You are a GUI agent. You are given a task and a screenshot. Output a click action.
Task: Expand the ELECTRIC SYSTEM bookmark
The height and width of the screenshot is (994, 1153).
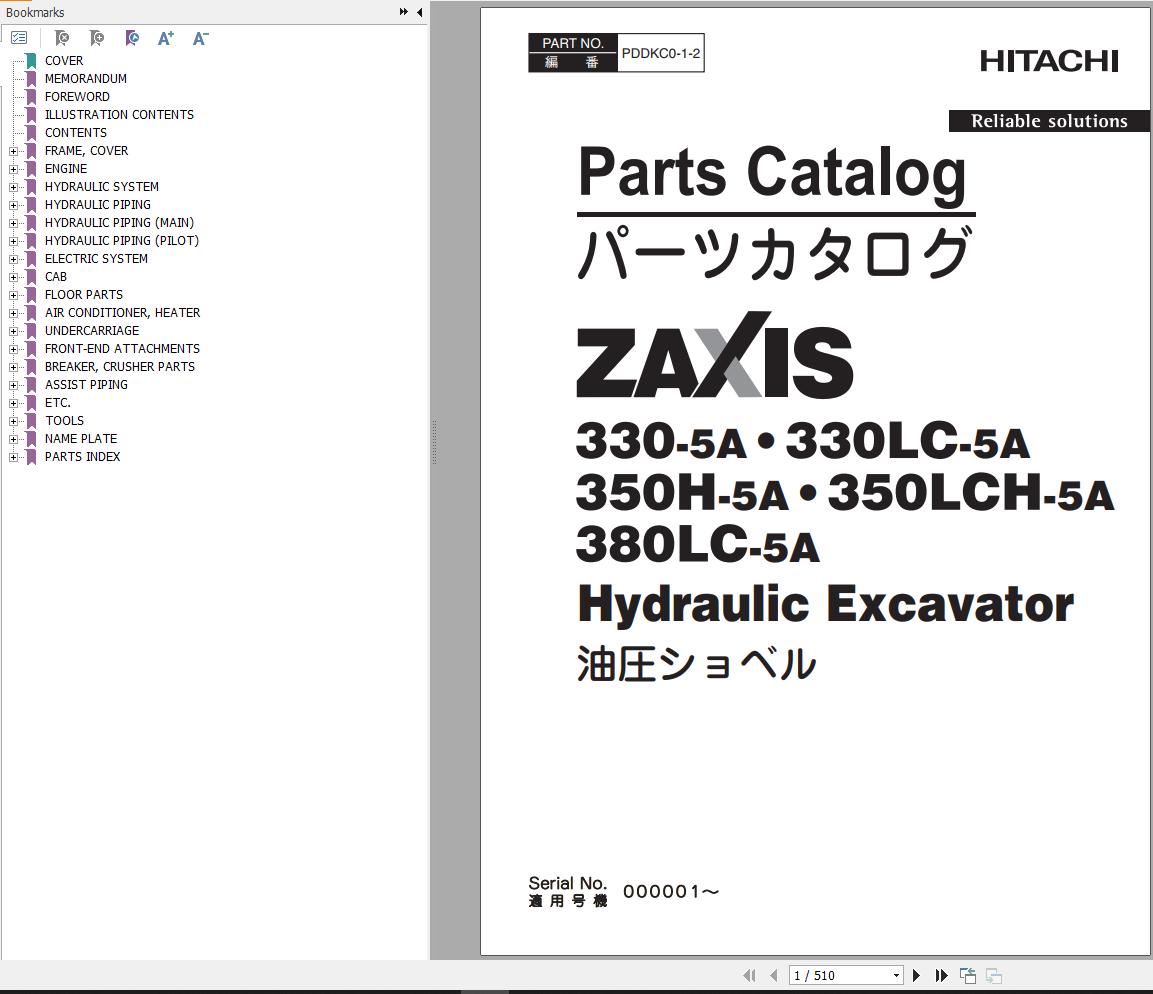13,260
